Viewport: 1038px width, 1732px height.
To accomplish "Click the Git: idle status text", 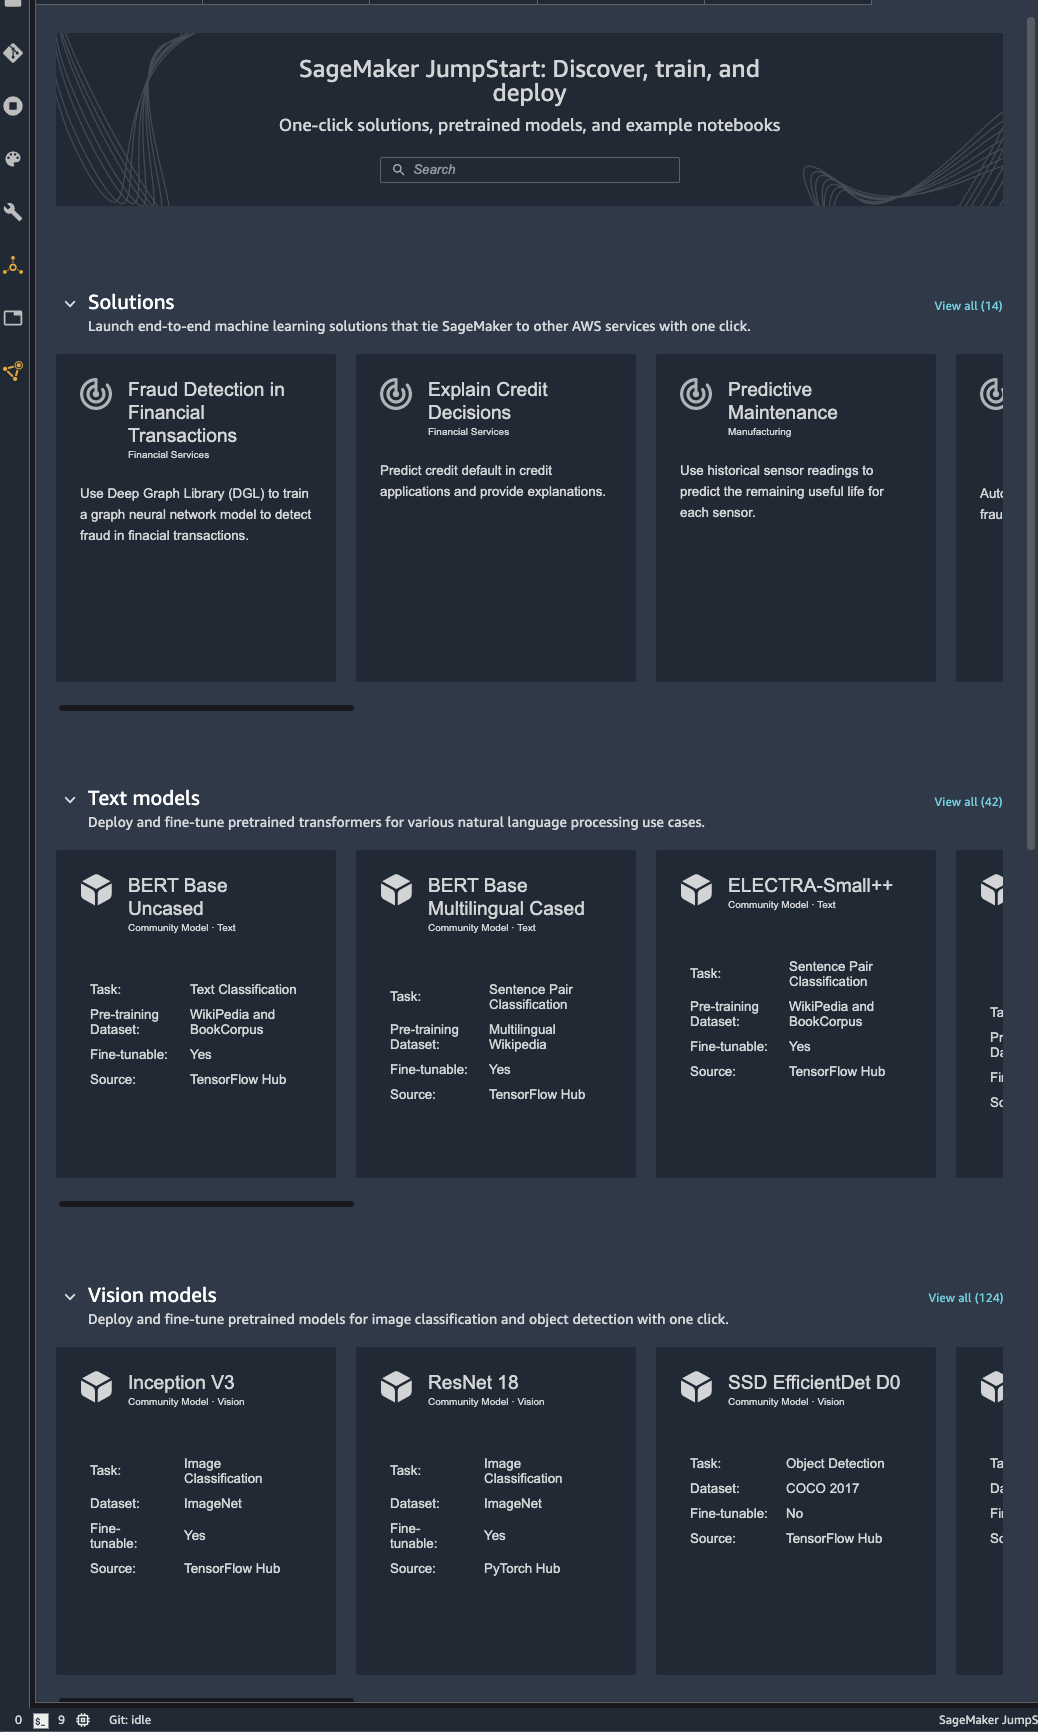I will (130, 1720).
